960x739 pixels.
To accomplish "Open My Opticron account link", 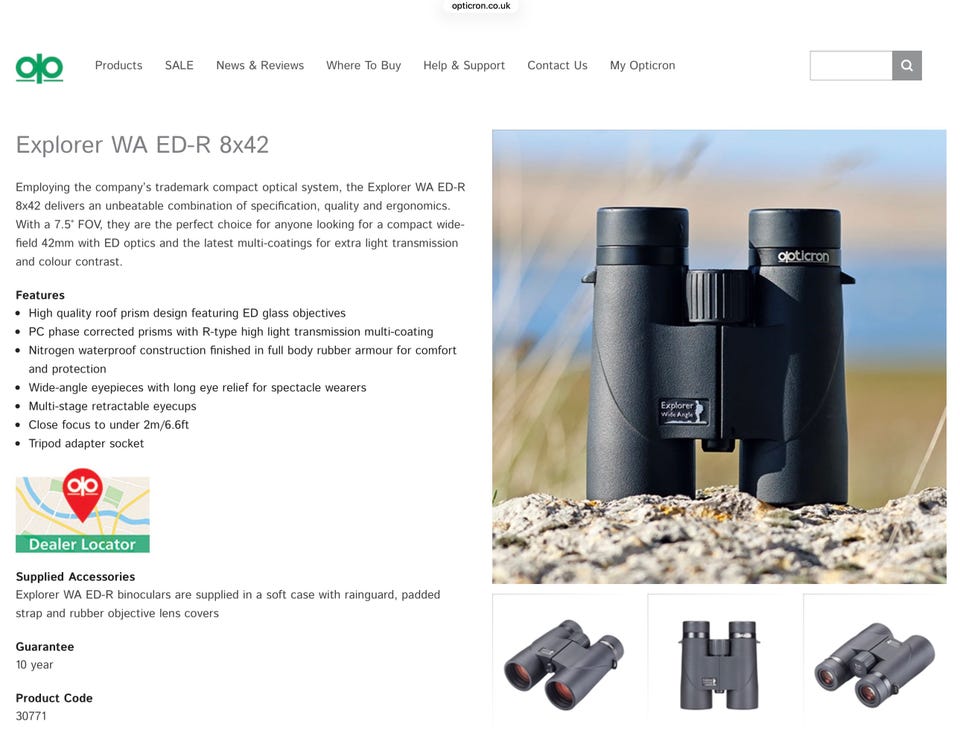I will click(x=642, y=66).
